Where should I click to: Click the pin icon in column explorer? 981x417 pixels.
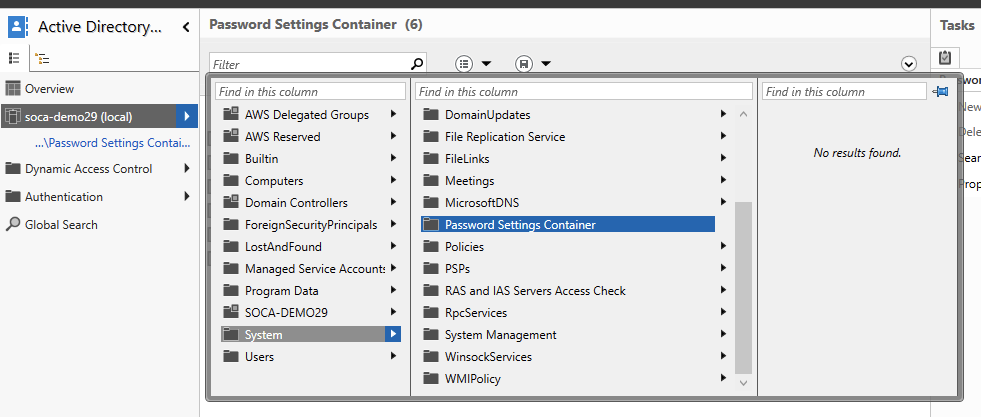pos(940,91)
